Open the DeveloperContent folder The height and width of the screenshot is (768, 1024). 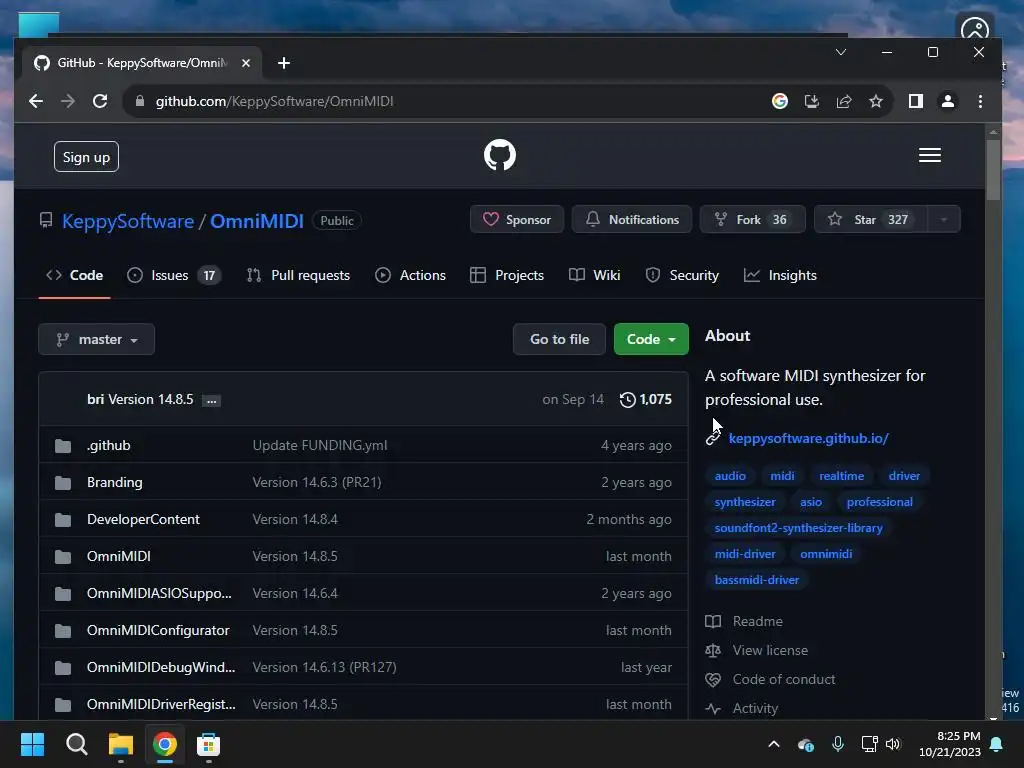pos(143,519)
